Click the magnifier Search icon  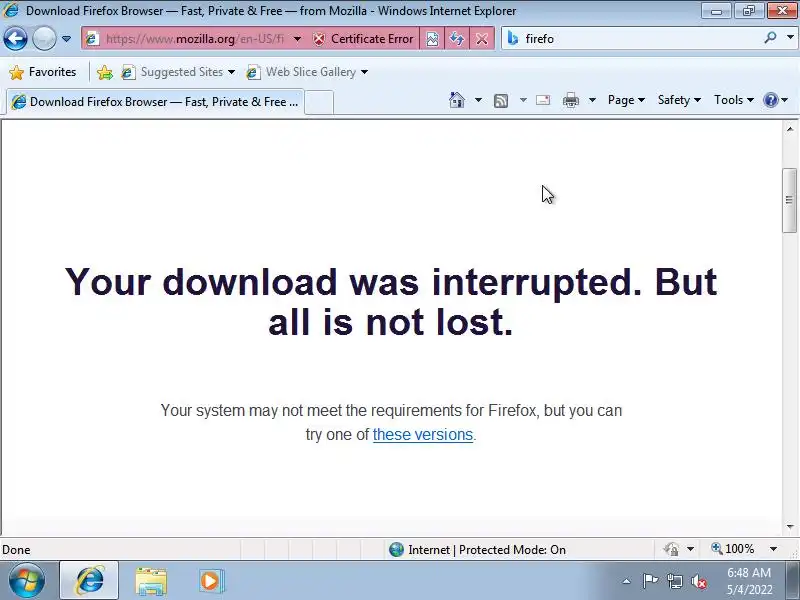[770, 38]
